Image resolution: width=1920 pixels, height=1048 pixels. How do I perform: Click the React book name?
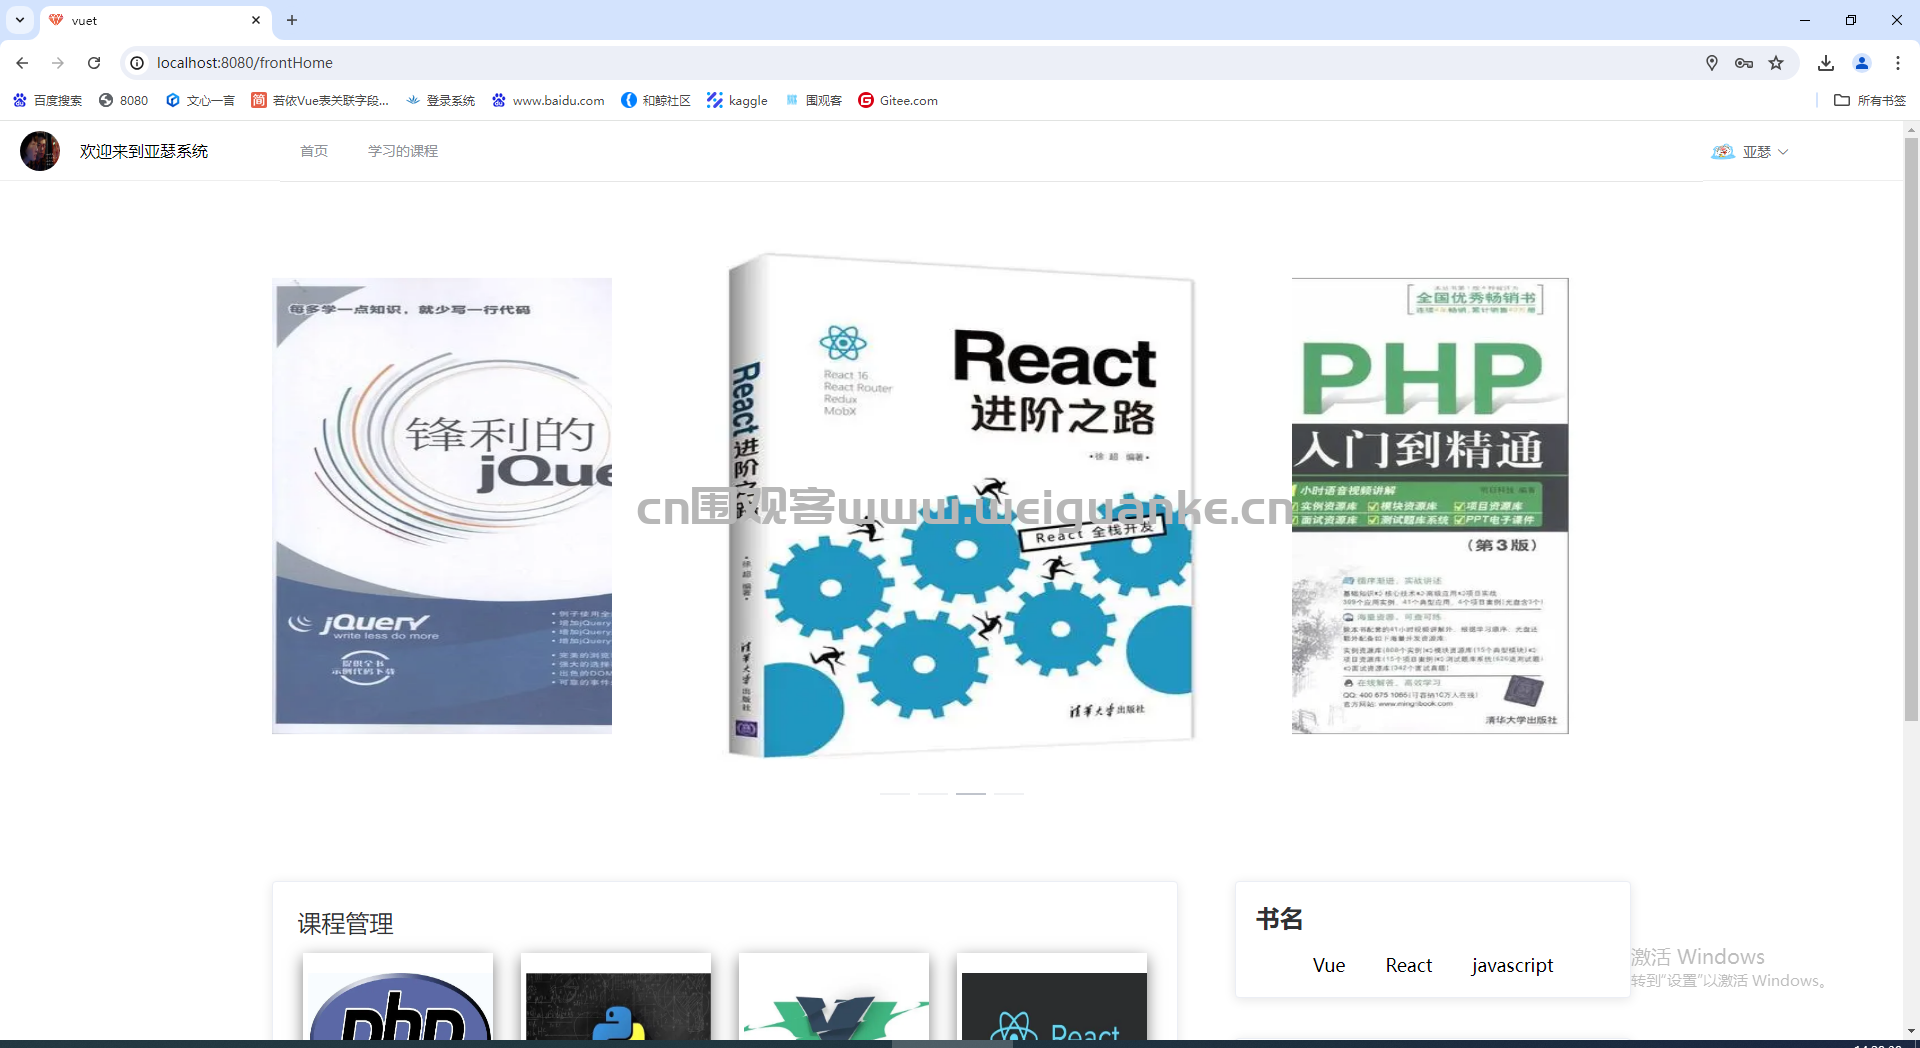pyautogui.click(x=1409, y=965)
